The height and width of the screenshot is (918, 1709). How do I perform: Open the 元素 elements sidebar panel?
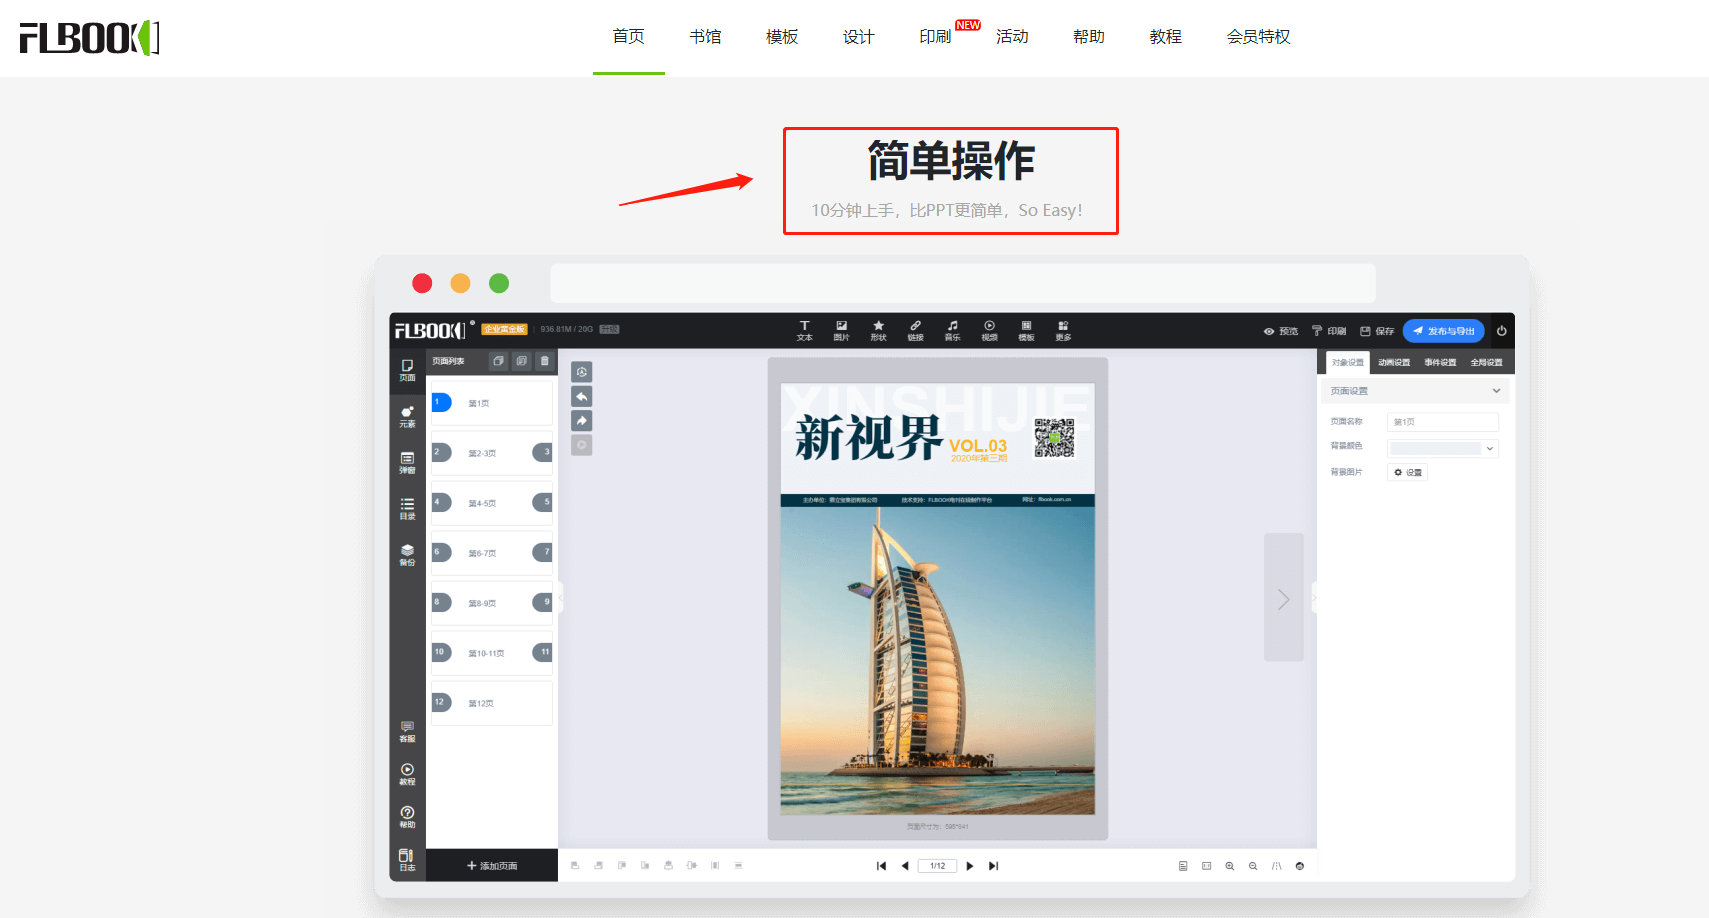pos(407,417)
